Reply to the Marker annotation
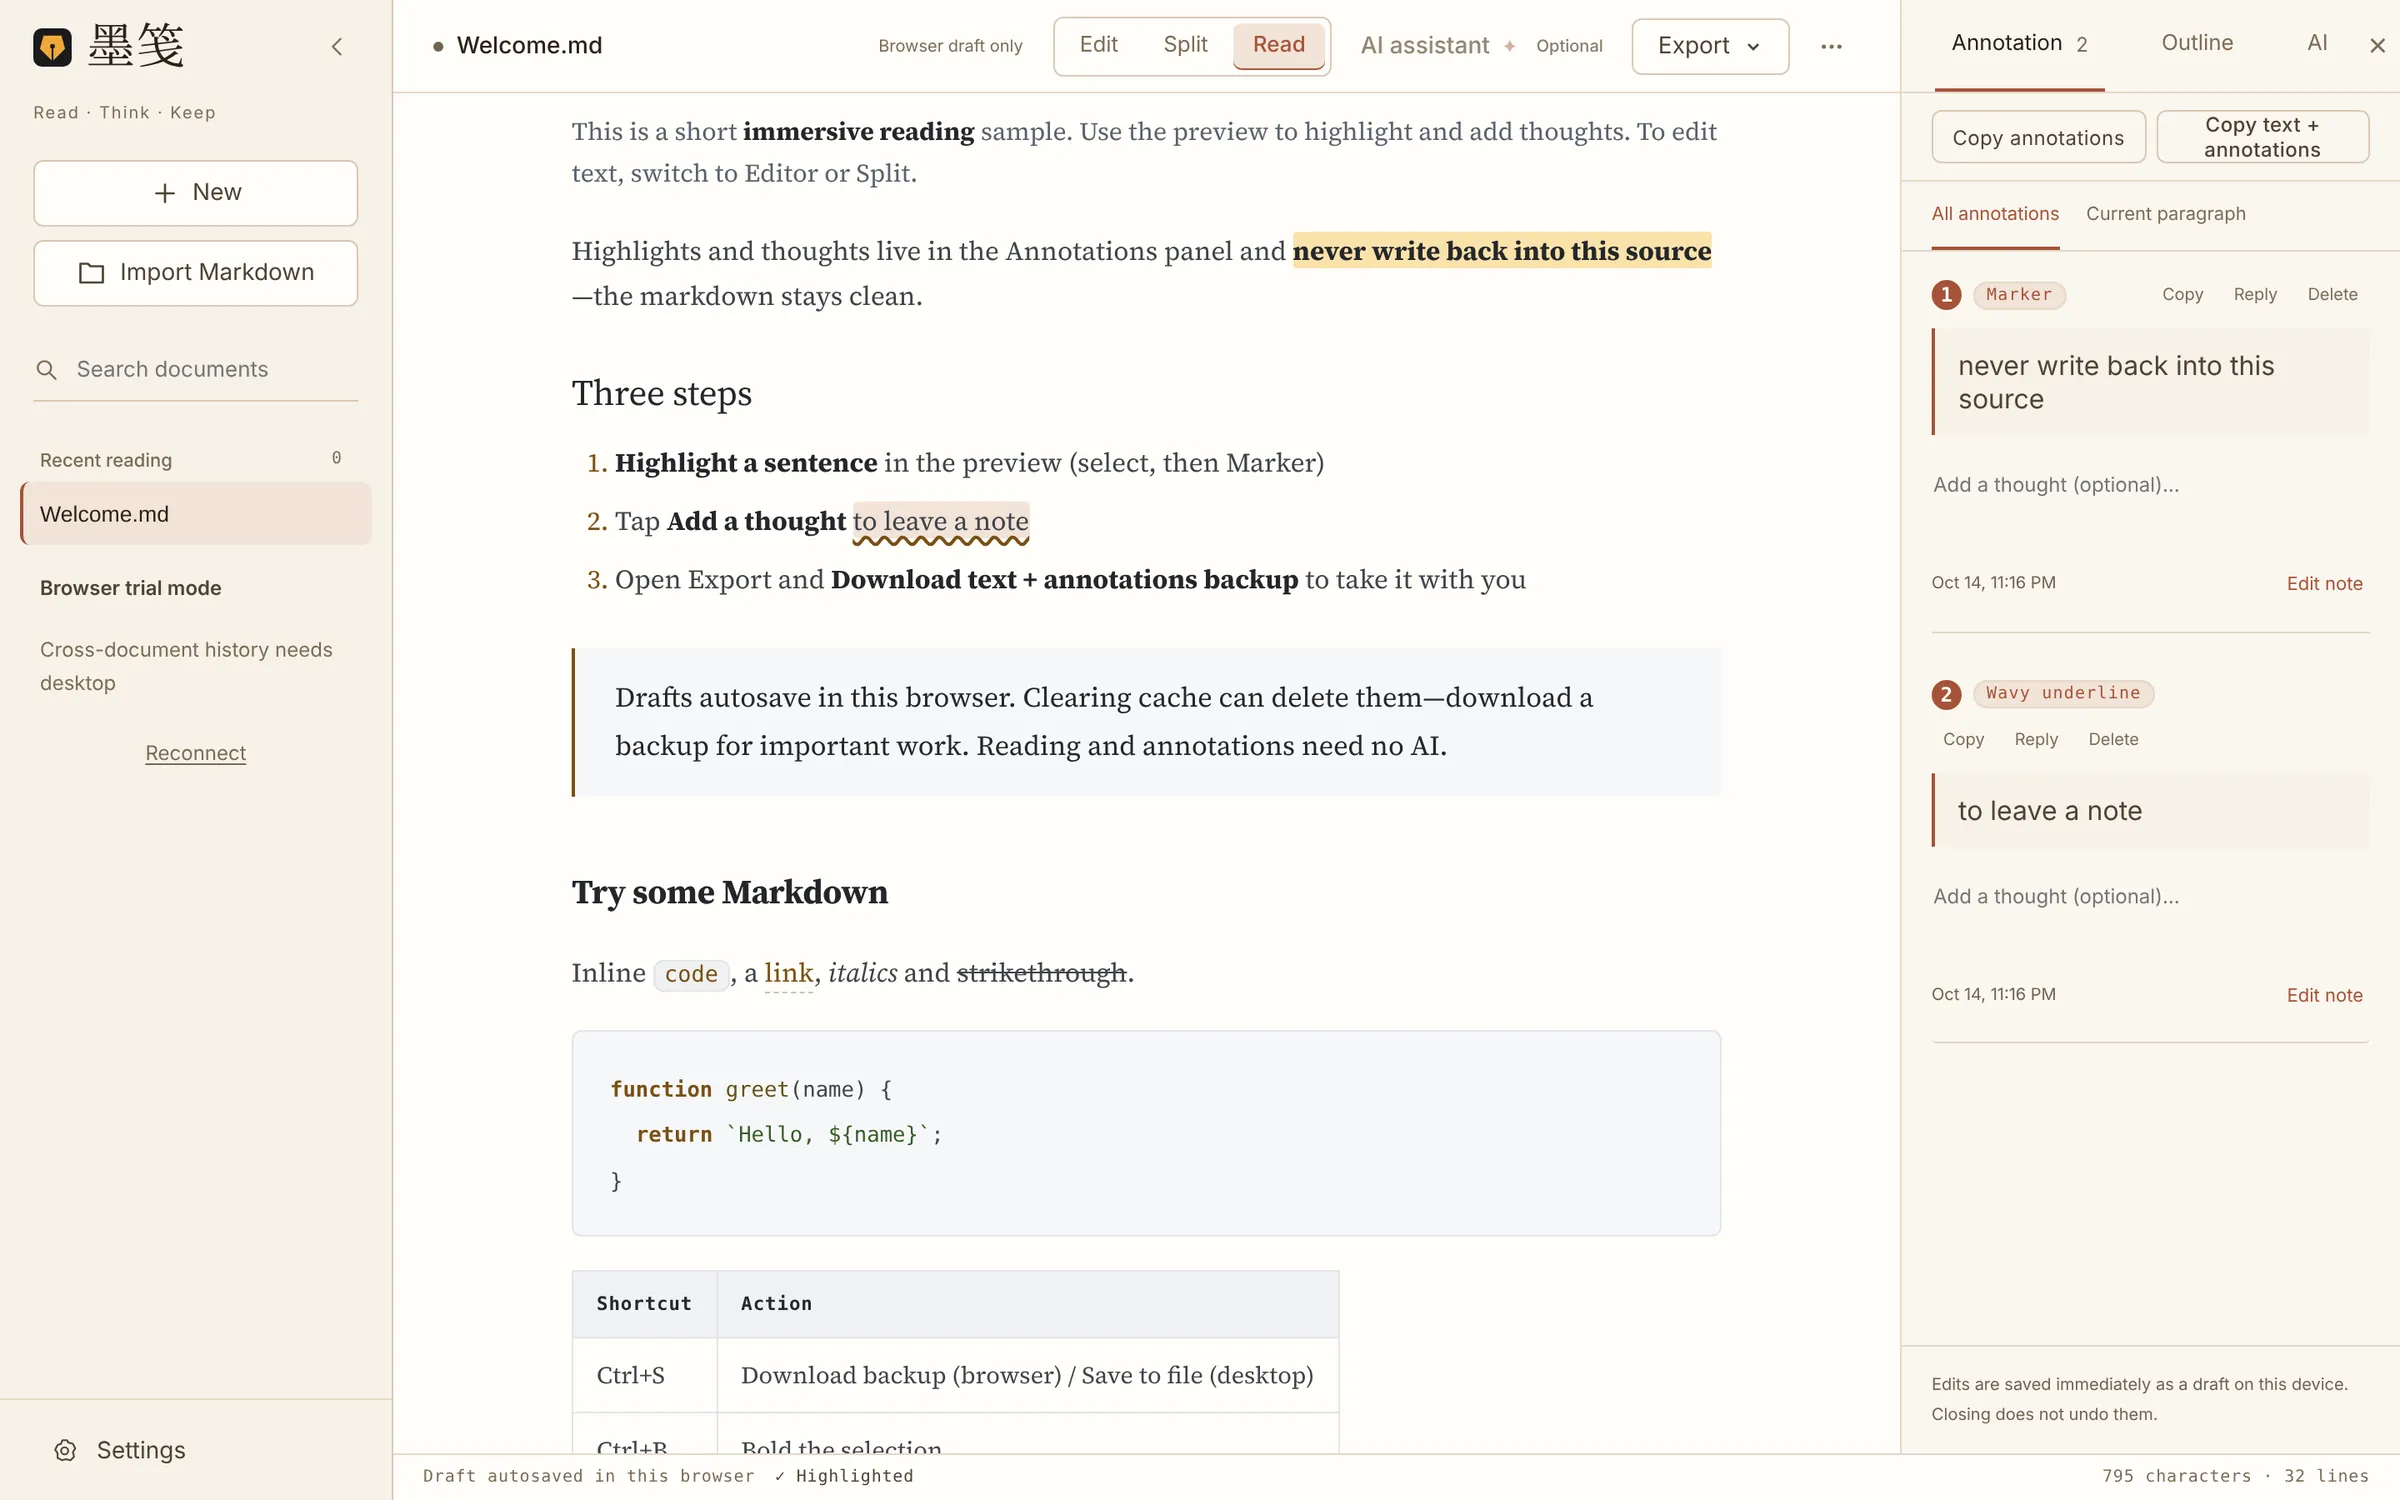This screenshot has height=1500, width=2400. click(x=2255, y=295)
